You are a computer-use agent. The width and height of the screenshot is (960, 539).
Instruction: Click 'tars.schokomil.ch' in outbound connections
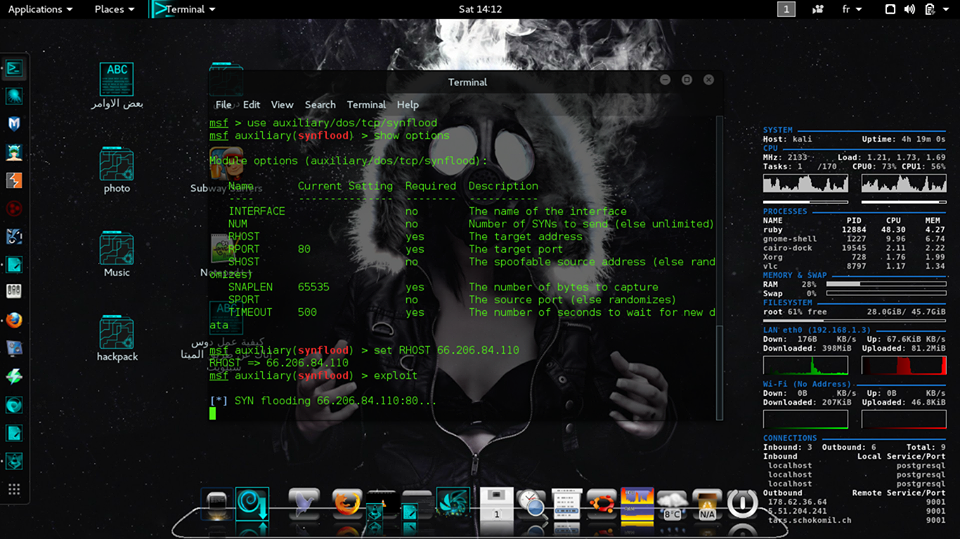(809, 520)
